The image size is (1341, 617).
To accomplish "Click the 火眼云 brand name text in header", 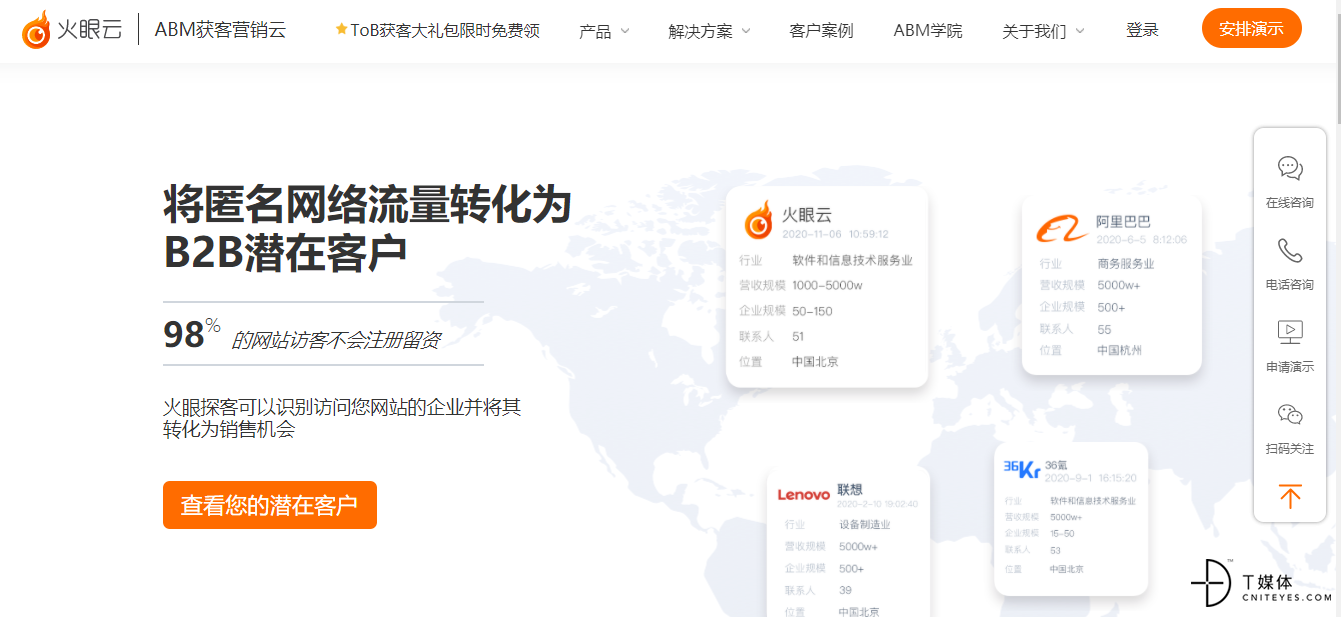I will tap(89, 30).
